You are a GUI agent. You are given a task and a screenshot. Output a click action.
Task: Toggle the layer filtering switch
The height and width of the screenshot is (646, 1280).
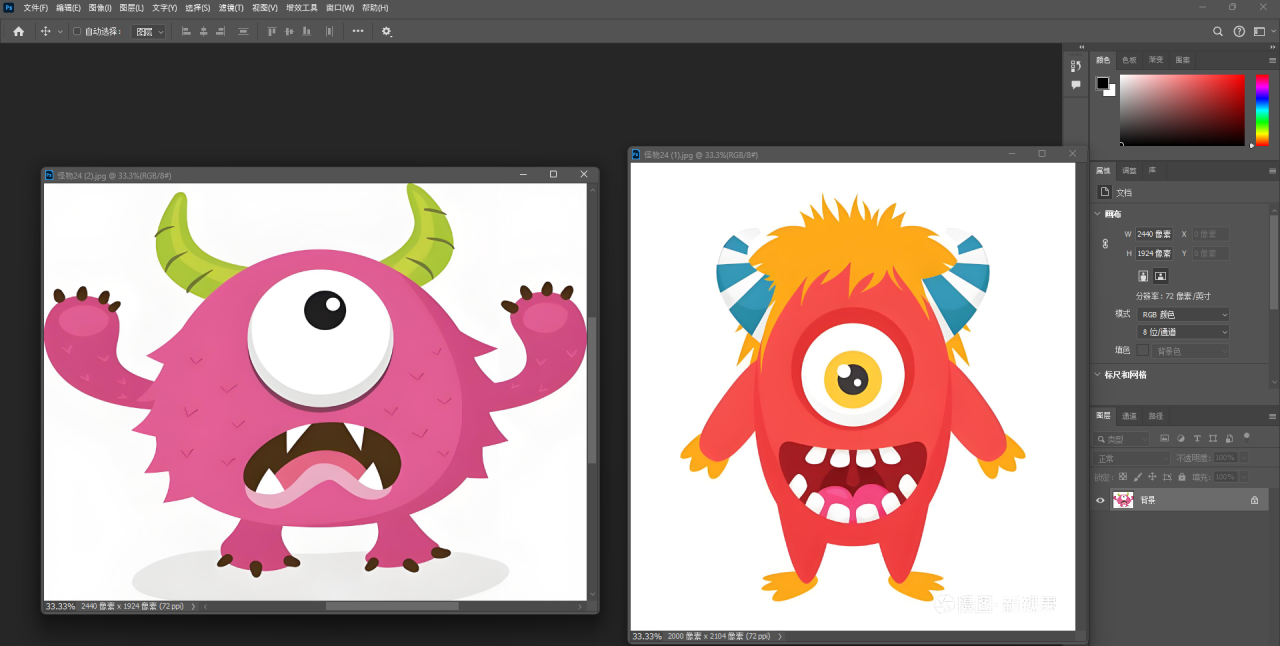1246,436
